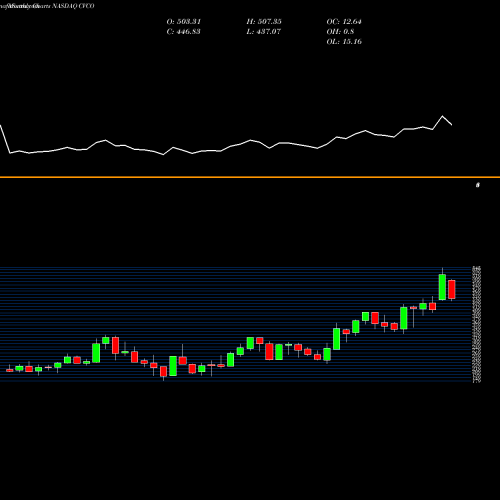Click the OL: 15.16 reading

(x=344, y=42)
